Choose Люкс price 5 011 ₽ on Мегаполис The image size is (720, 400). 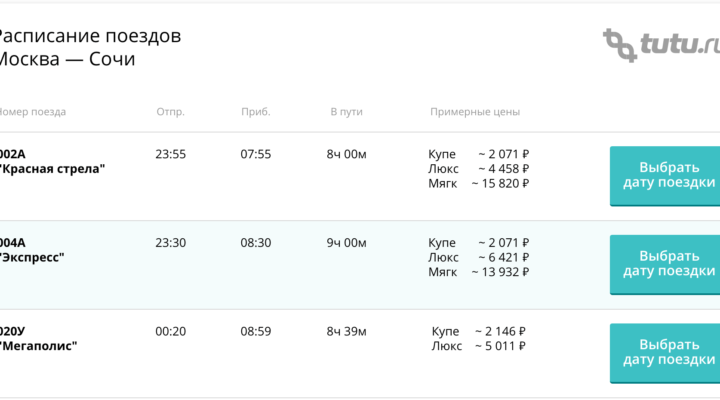point(501,346)
